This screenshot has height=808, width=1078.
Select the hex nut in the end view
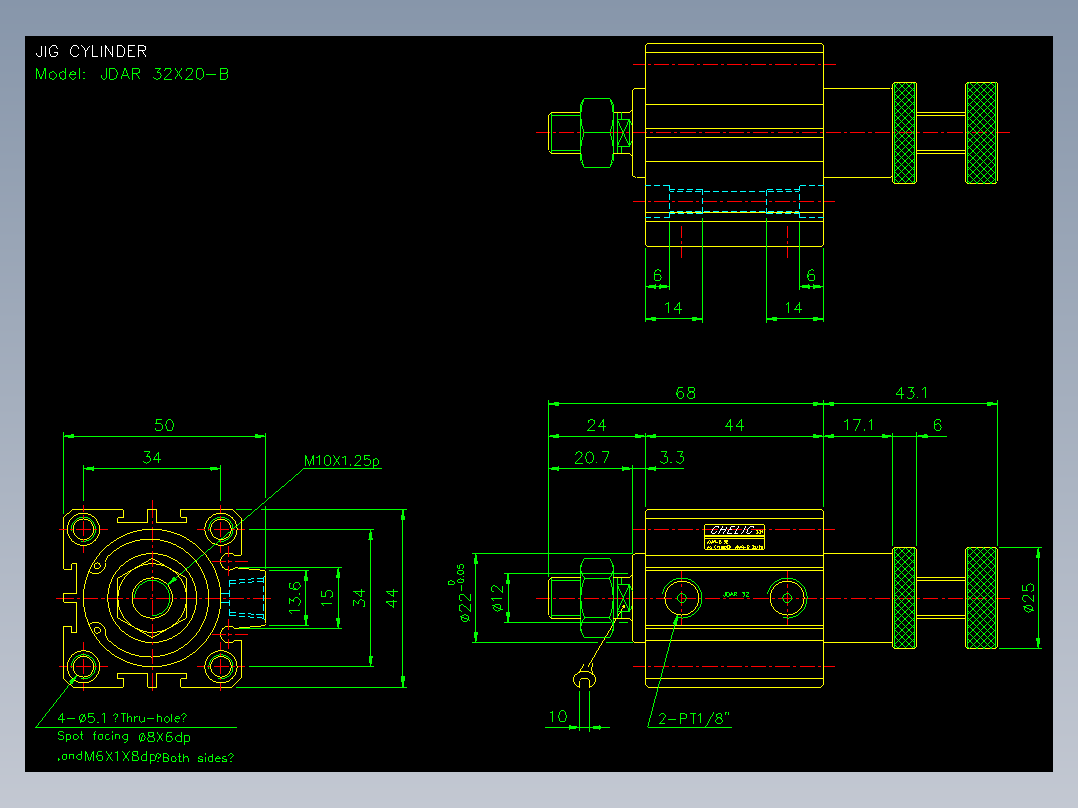point(152,598)
